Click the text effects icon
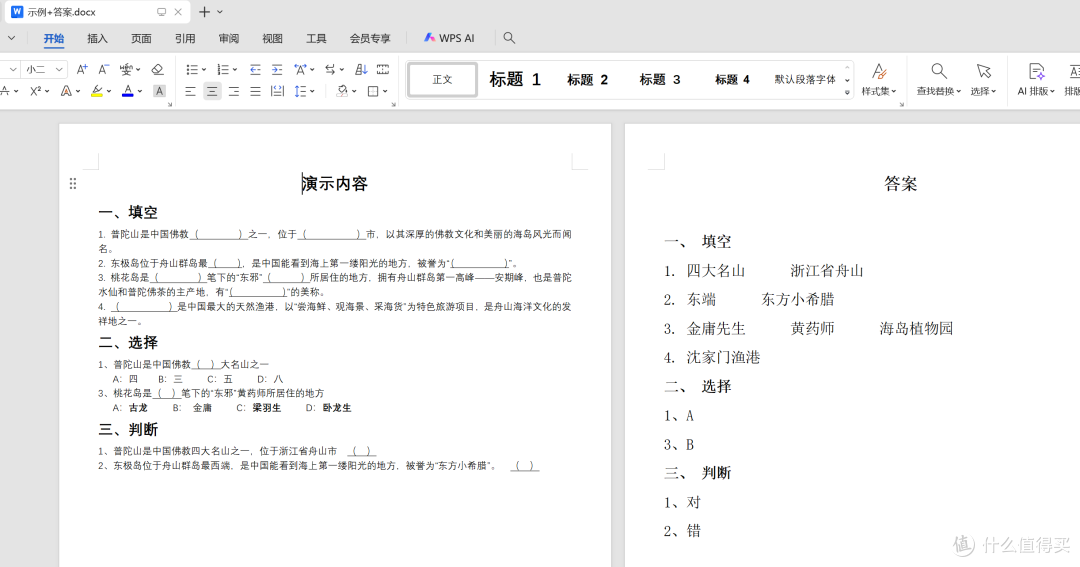 (66, 91)
